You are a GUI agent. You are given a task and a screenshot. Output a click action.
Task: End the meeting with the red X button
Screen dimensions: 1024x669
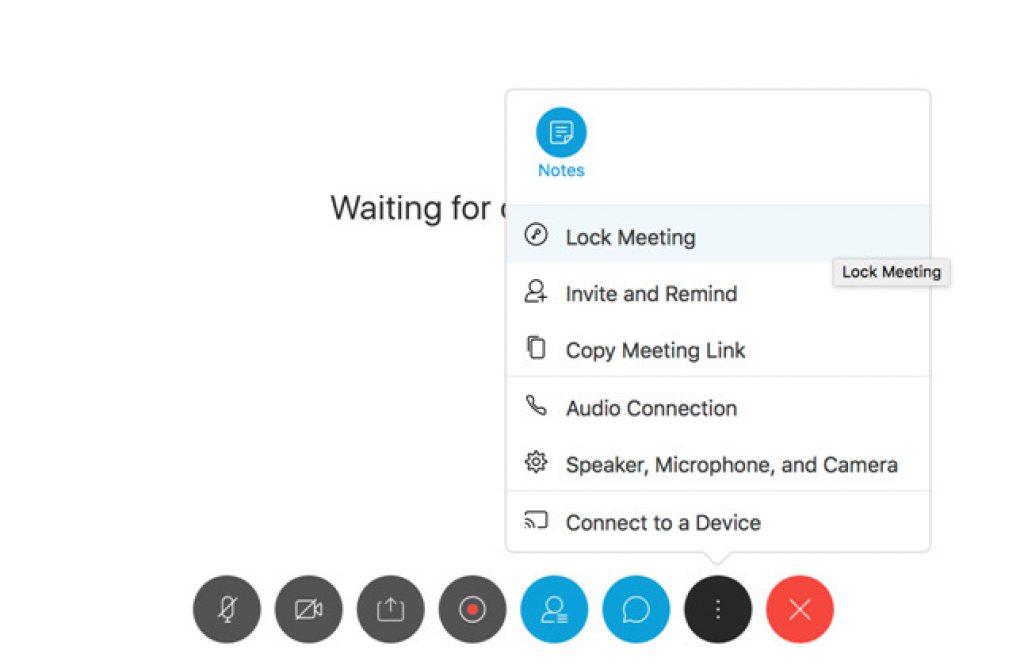pos(800,609)
